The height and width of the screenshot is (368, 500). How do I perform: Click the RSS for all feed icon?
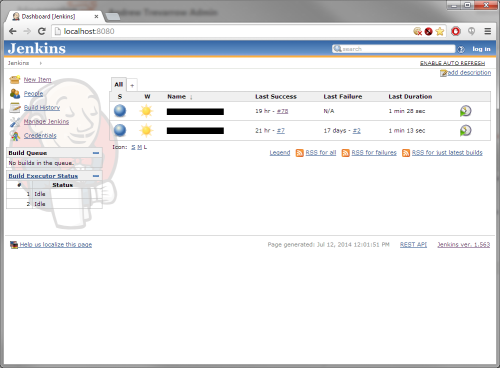(x=300, y=153)
